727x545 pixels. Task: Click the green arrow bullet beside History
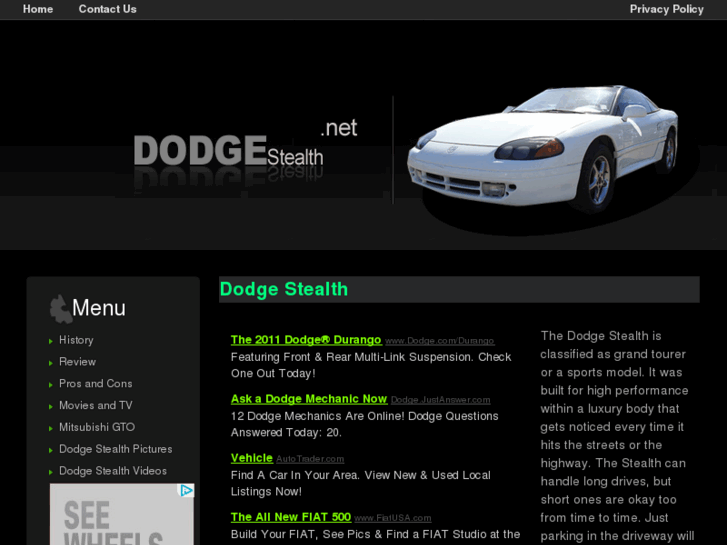coord(51,341)
